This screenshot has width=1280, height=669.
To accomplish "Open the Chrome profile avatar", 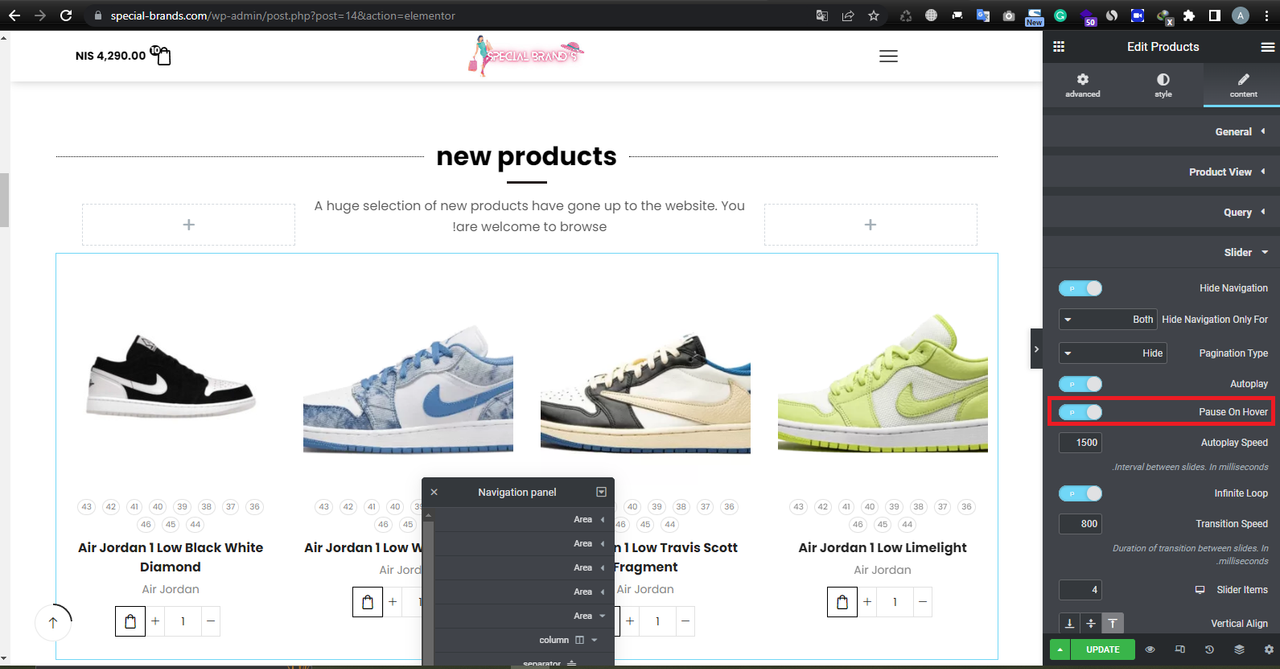I will 1241,15.
